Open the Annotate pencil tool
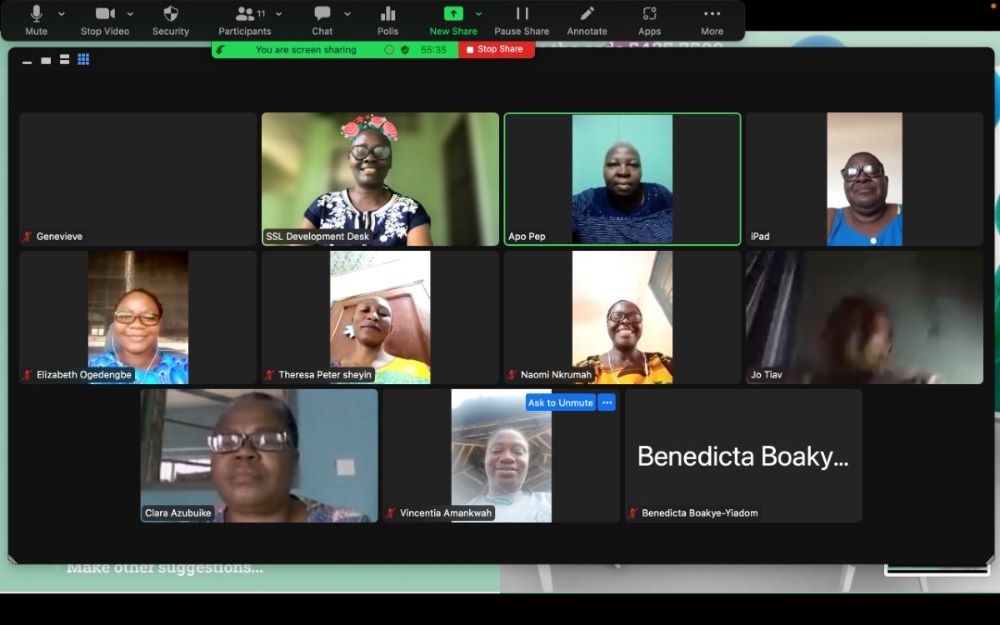This screenshot has width=1000, height=625. [587, 14]
